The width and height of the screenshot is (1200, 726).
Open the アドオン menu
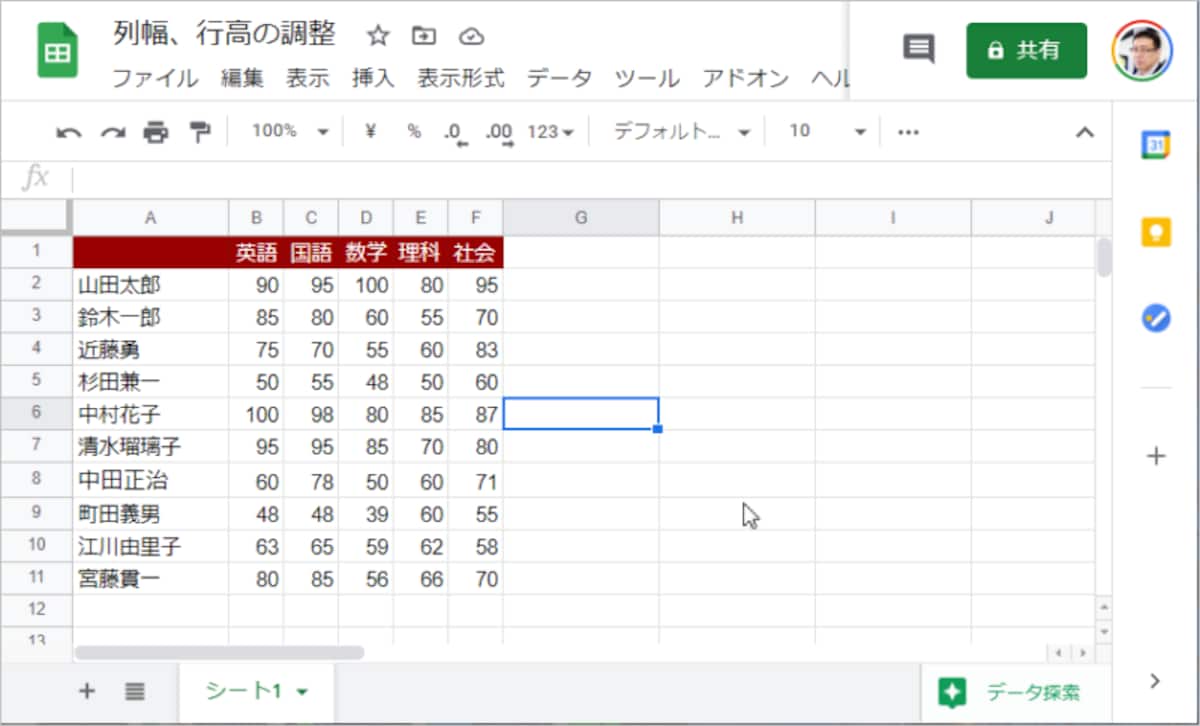[x=745, y=78]
